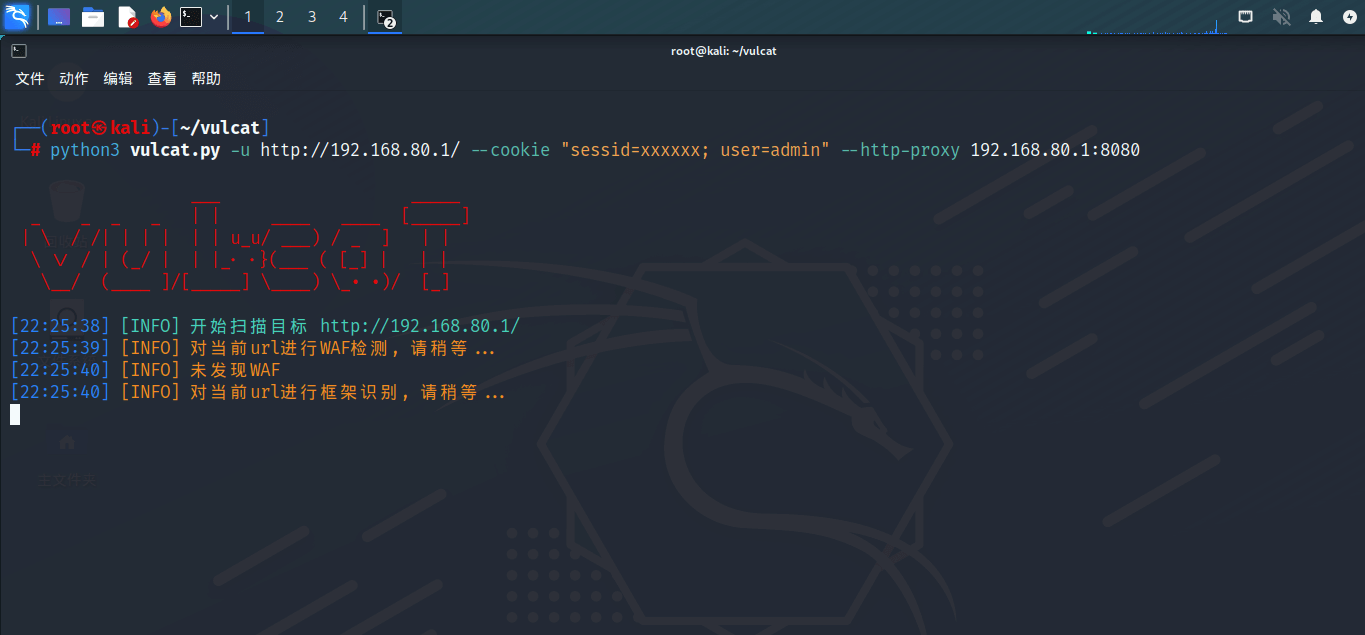Open the 编辑 menu
The width and height of the screenshot is (1365, 635).
click(118, 79)
